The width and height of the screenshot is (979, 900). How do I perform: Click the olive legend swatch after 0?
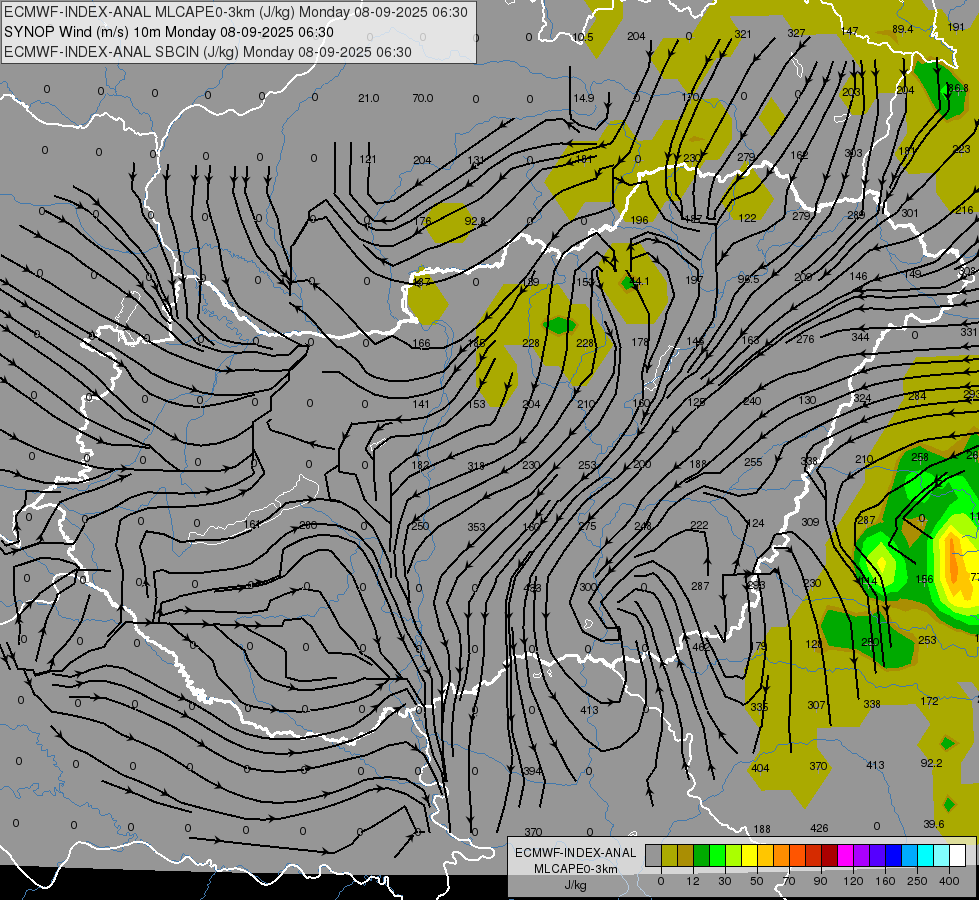[669, 855]
